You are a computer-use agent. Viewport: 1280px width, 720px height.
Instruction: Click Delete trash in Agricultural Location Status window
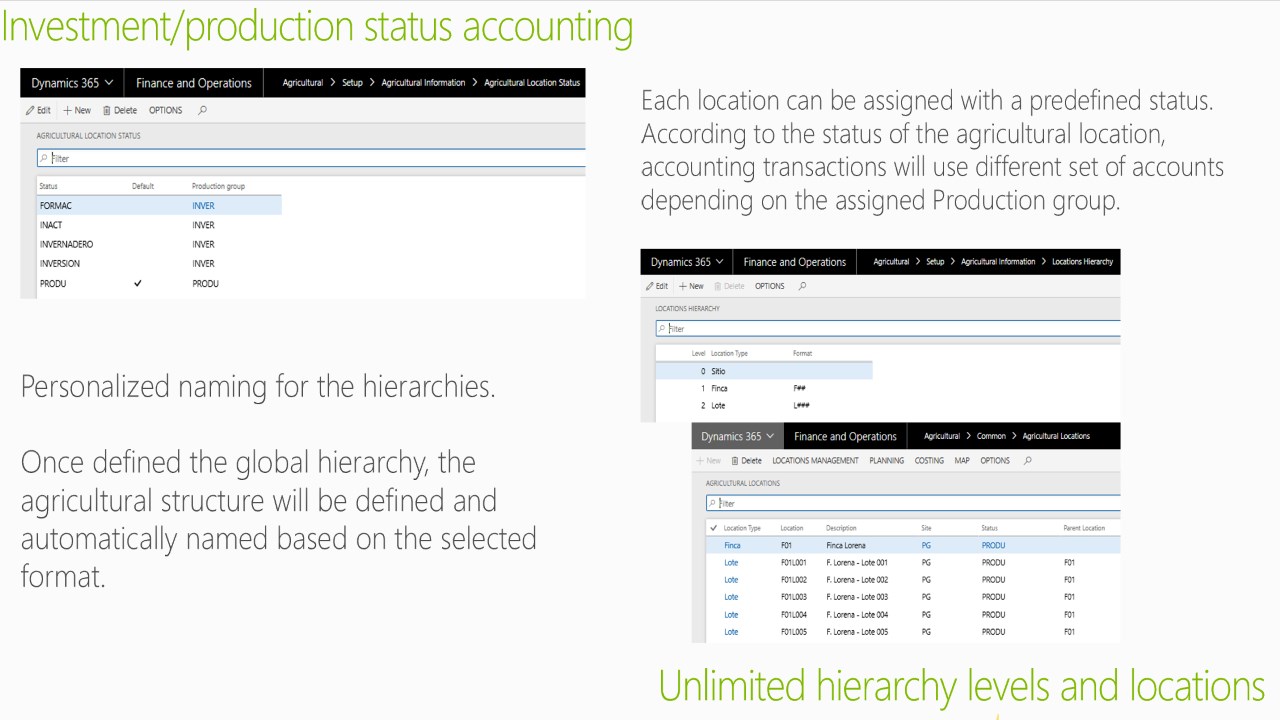point(120,111)
